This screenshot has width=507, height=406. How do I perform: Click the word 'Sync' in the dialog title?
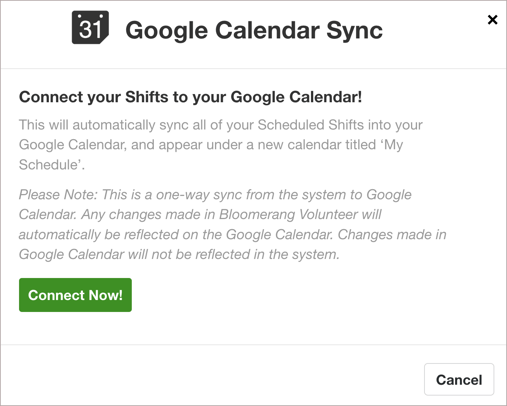pyautogui.click(x=354, y=31)
